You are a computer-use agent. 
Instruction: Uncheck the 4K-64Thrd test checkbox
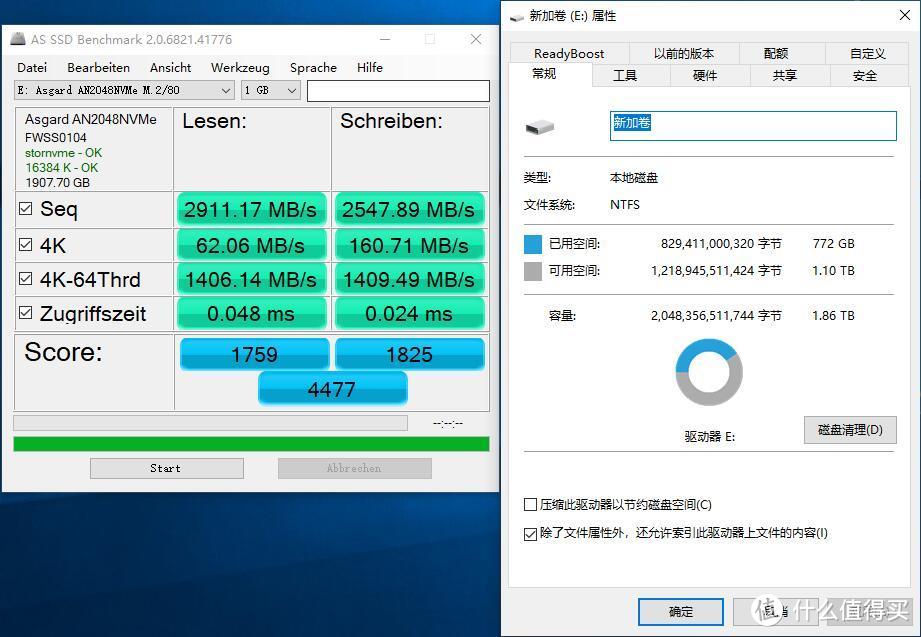pos(25,279)
